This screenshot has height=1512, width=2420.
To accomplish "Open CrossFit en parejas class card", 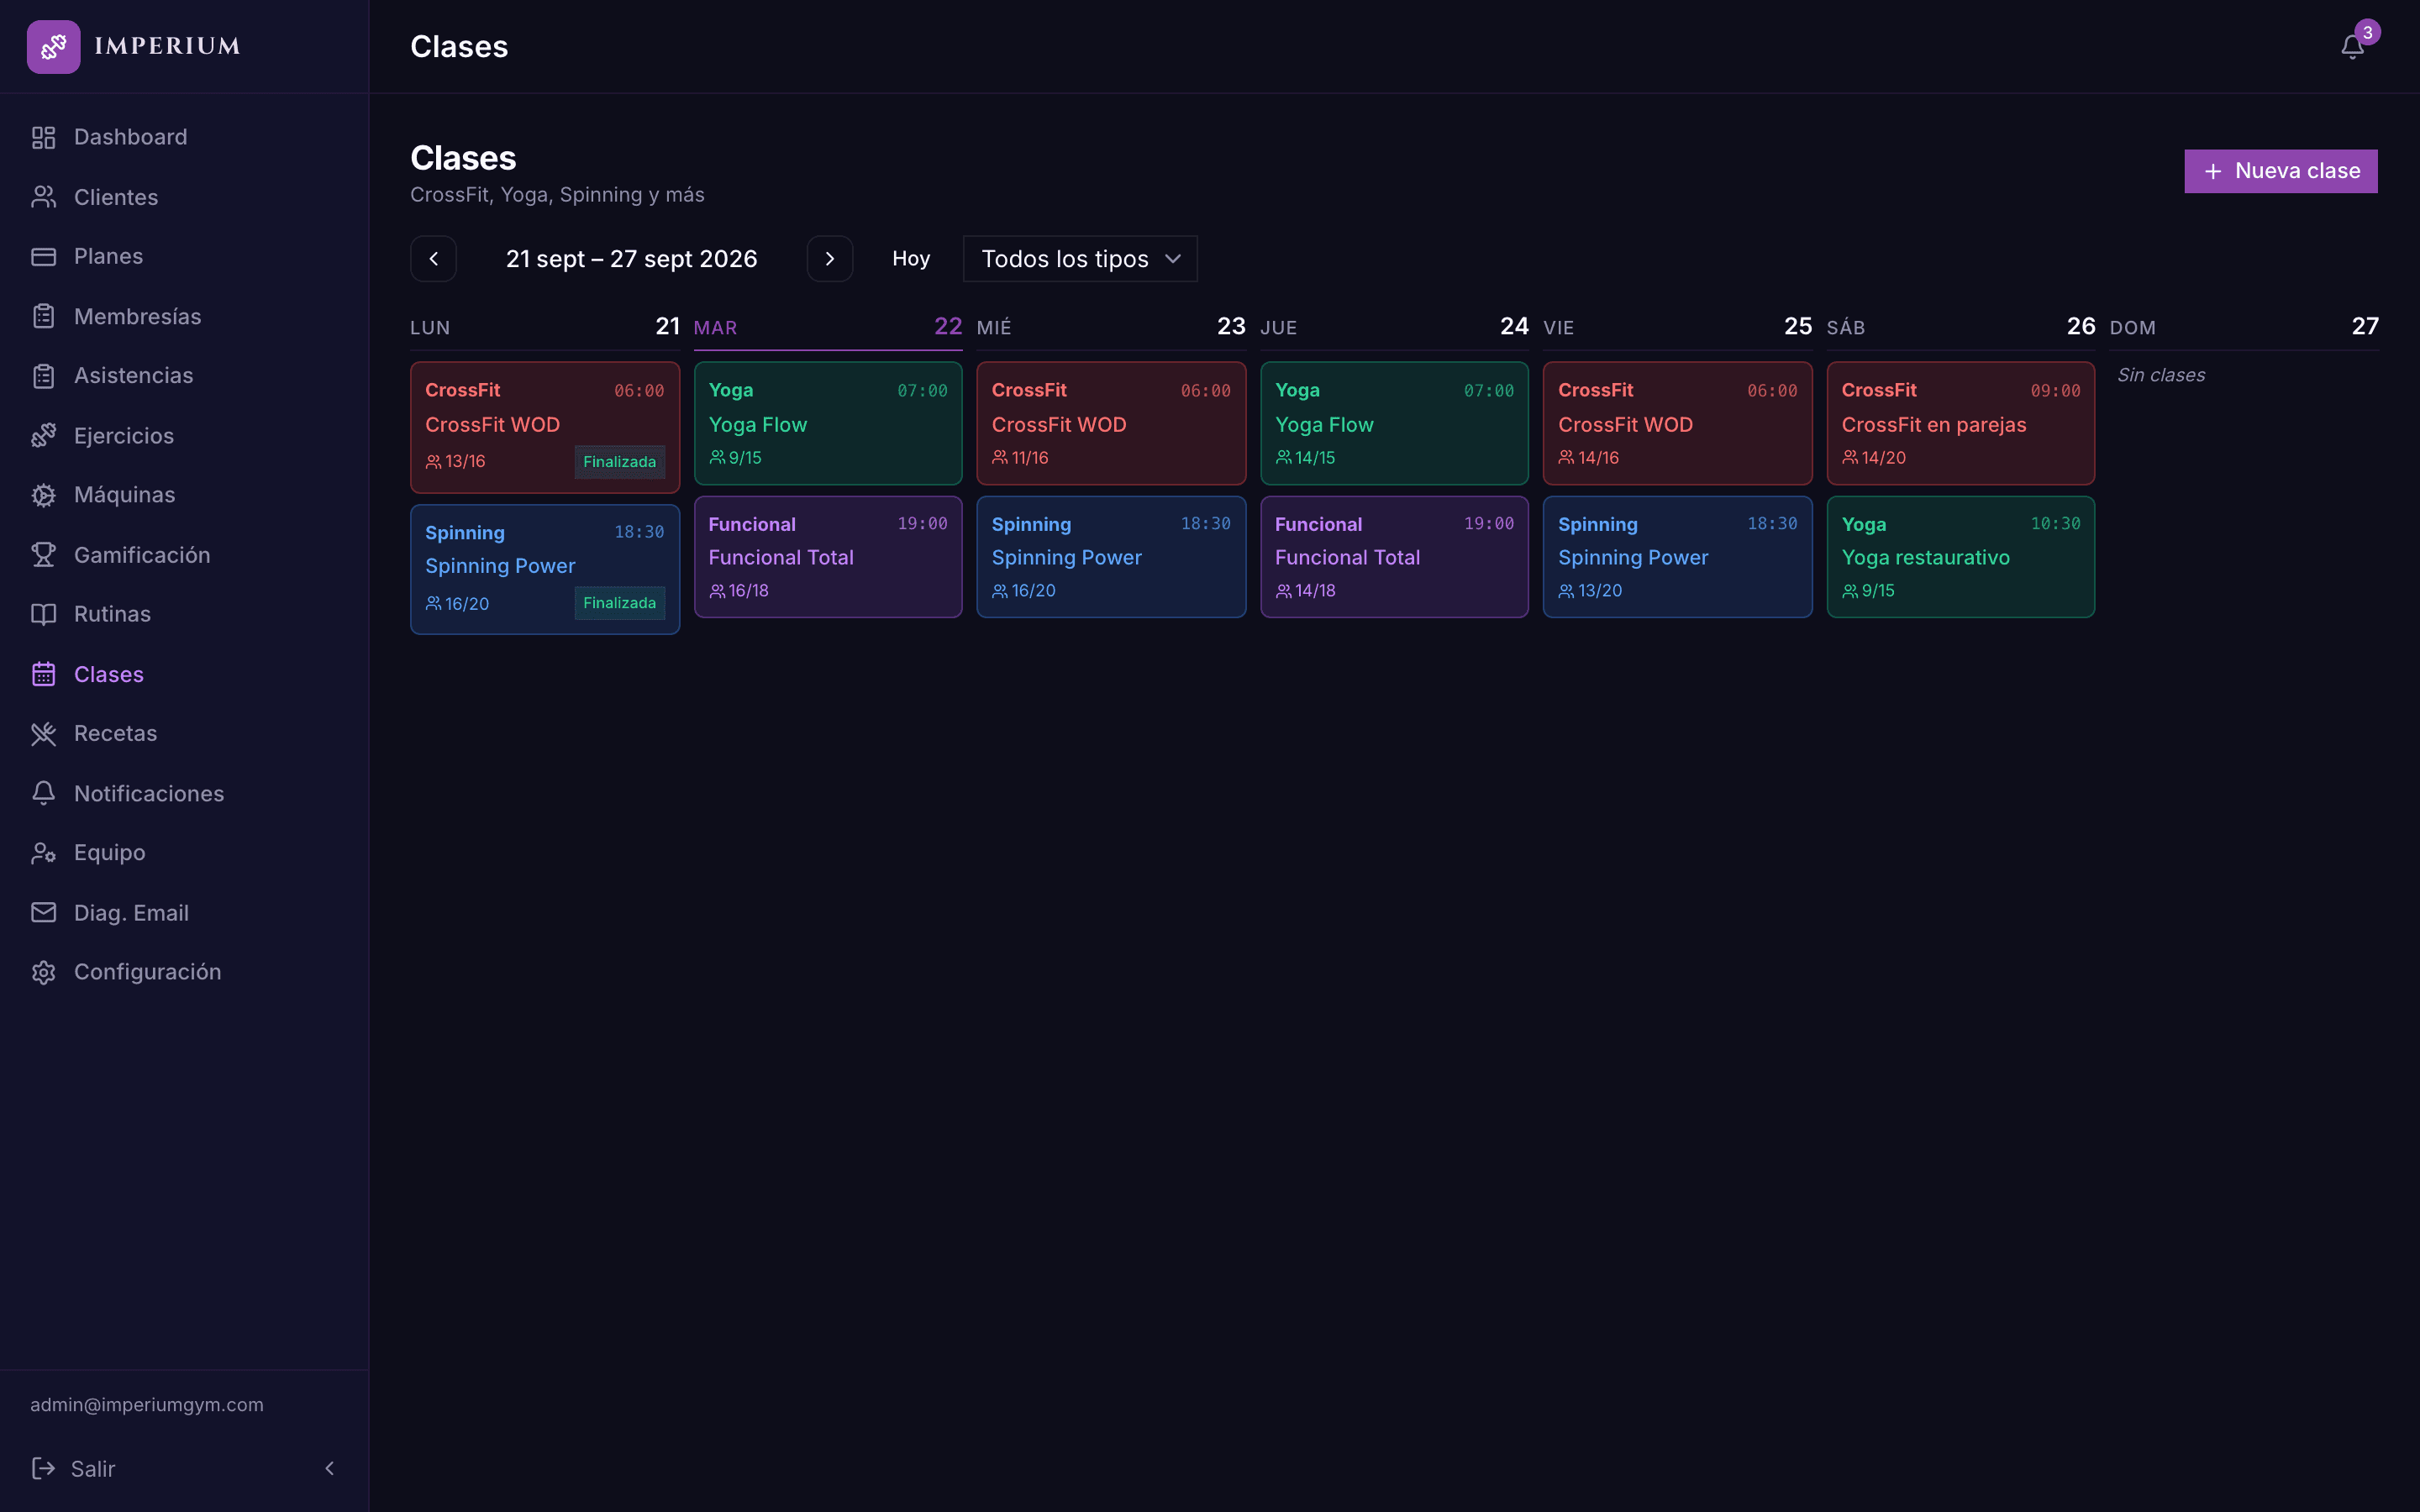I will pyautogui.click(x=1961, y=423).
